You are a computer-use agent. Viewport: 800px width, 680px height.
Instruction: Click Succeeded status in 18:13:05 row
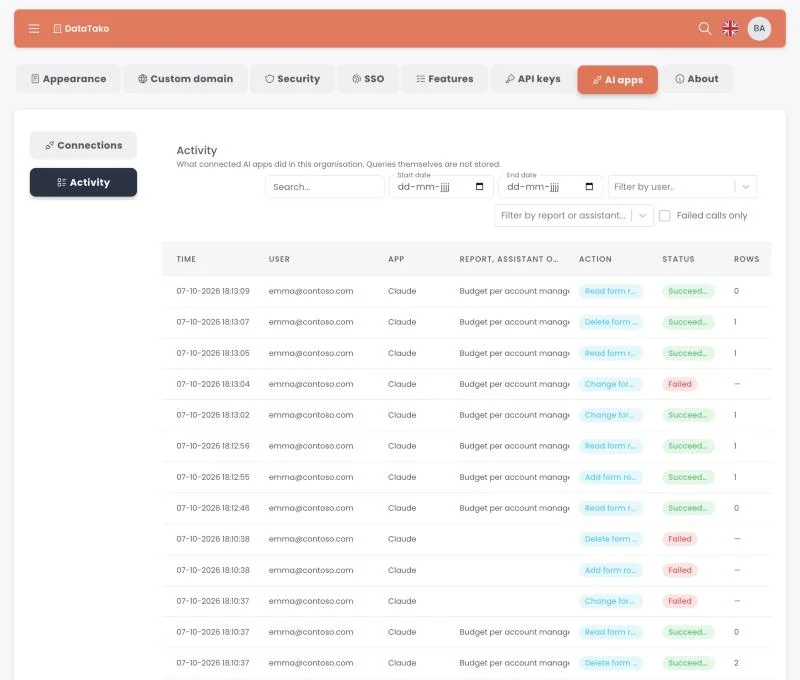(688, 353)
